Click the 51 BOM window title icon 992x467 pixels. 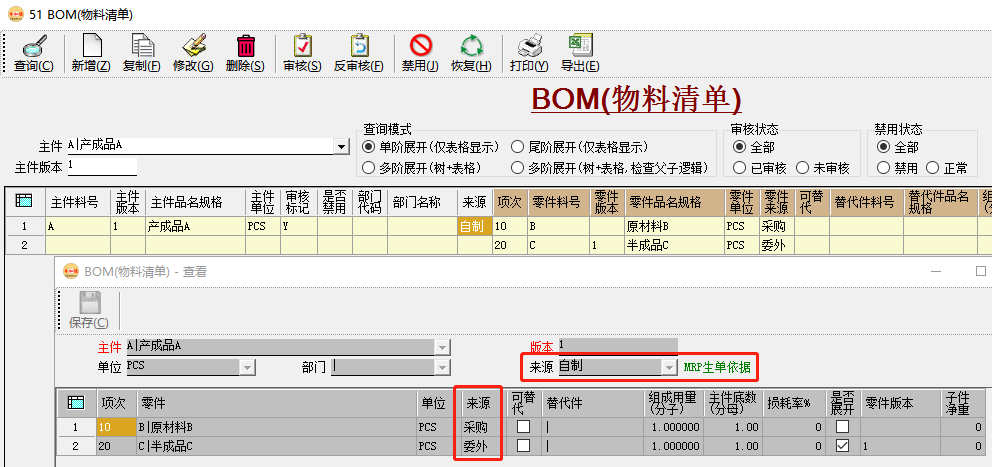[15, 13]
